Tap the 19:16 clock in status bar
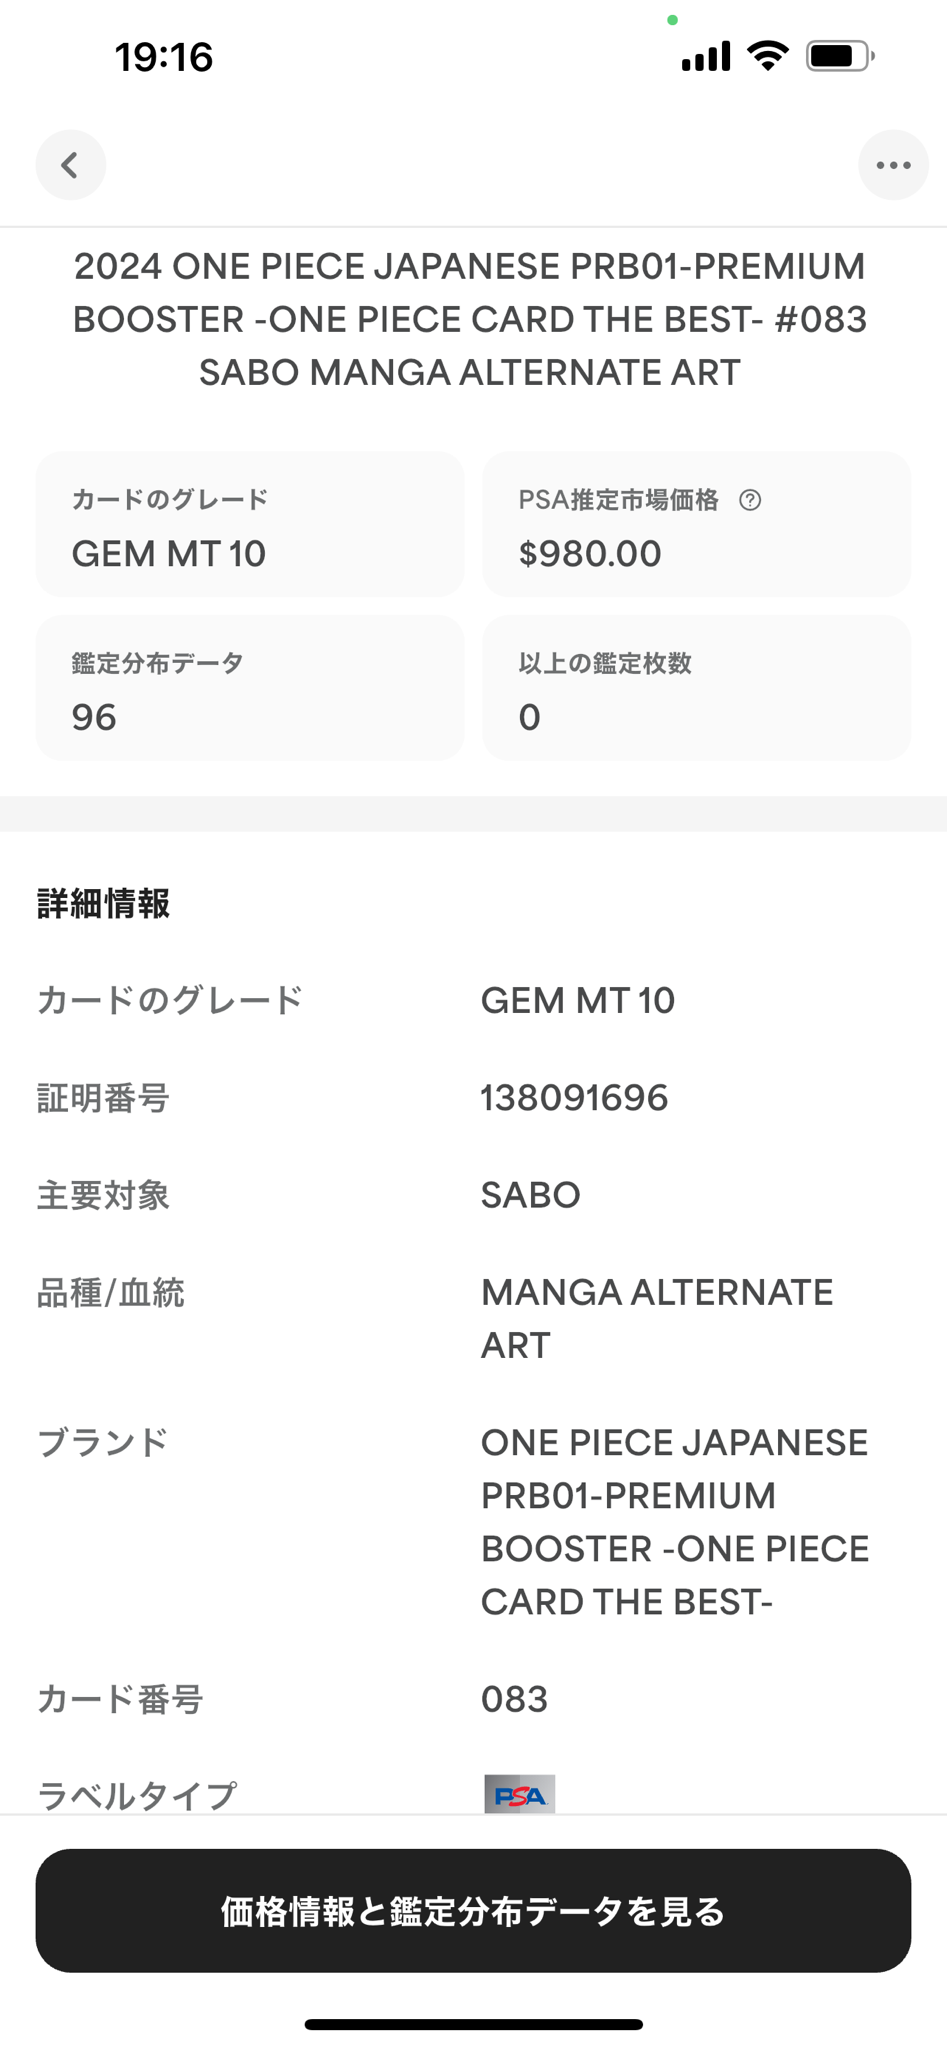The image size is (947, 2048). [164, 57]
